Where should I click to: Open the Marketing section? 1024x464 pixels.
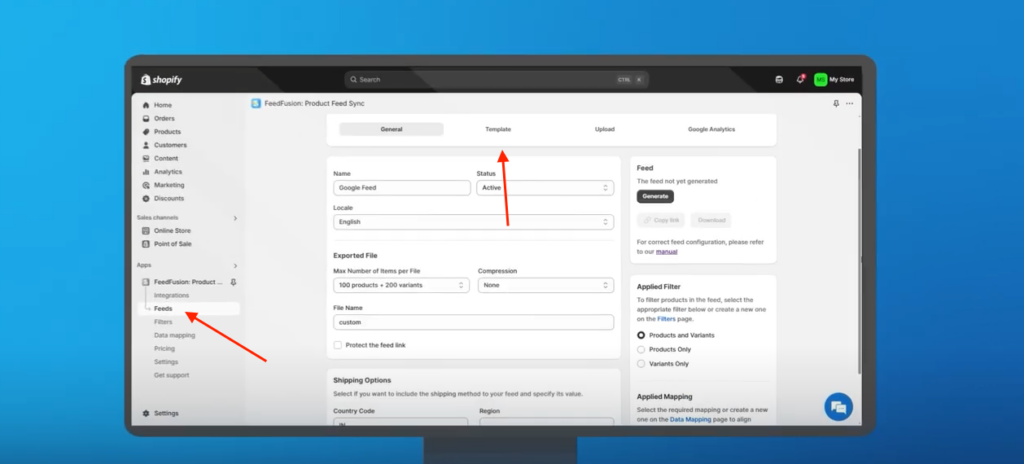tap(169, 185)
